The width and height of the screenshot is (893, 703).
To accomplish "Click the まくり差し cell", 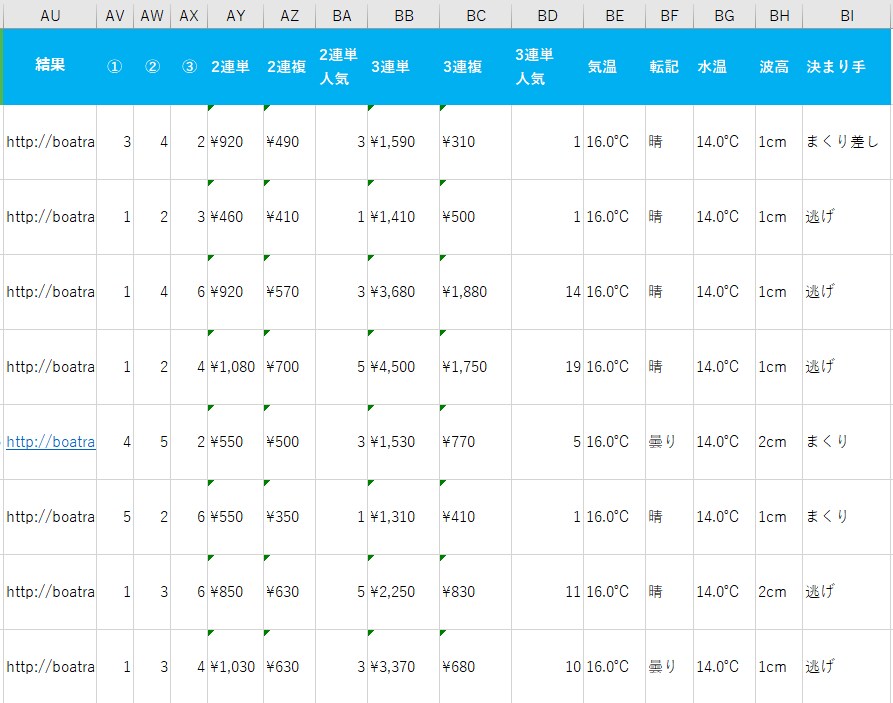I will pos(847,142).
